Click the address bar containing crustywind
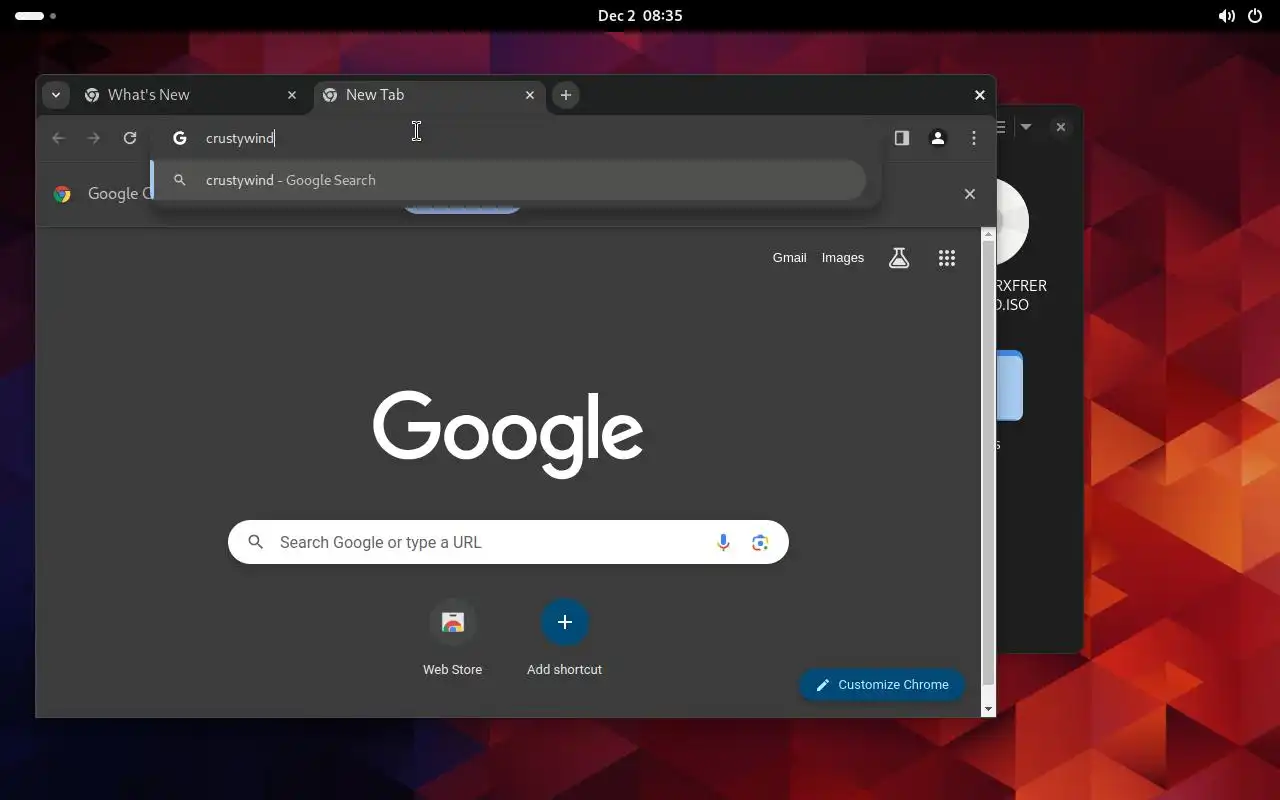Image resolution: width=1280 pixels, height=800 pixels. point(515,138)
